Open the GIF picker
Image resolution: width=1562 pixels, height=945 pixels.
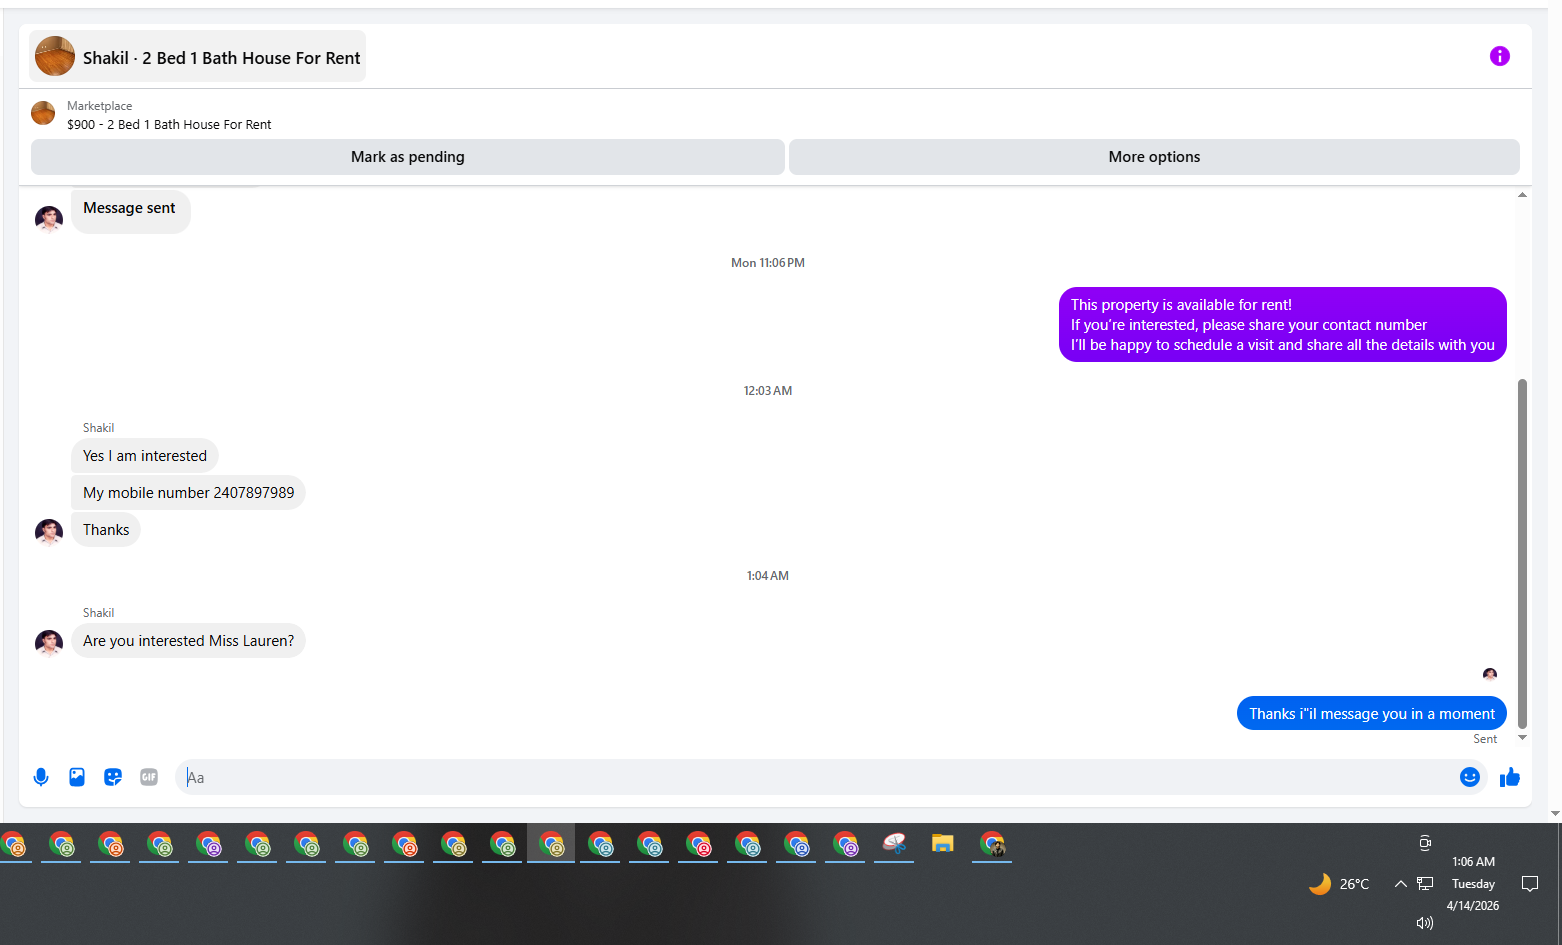(149, 777)
